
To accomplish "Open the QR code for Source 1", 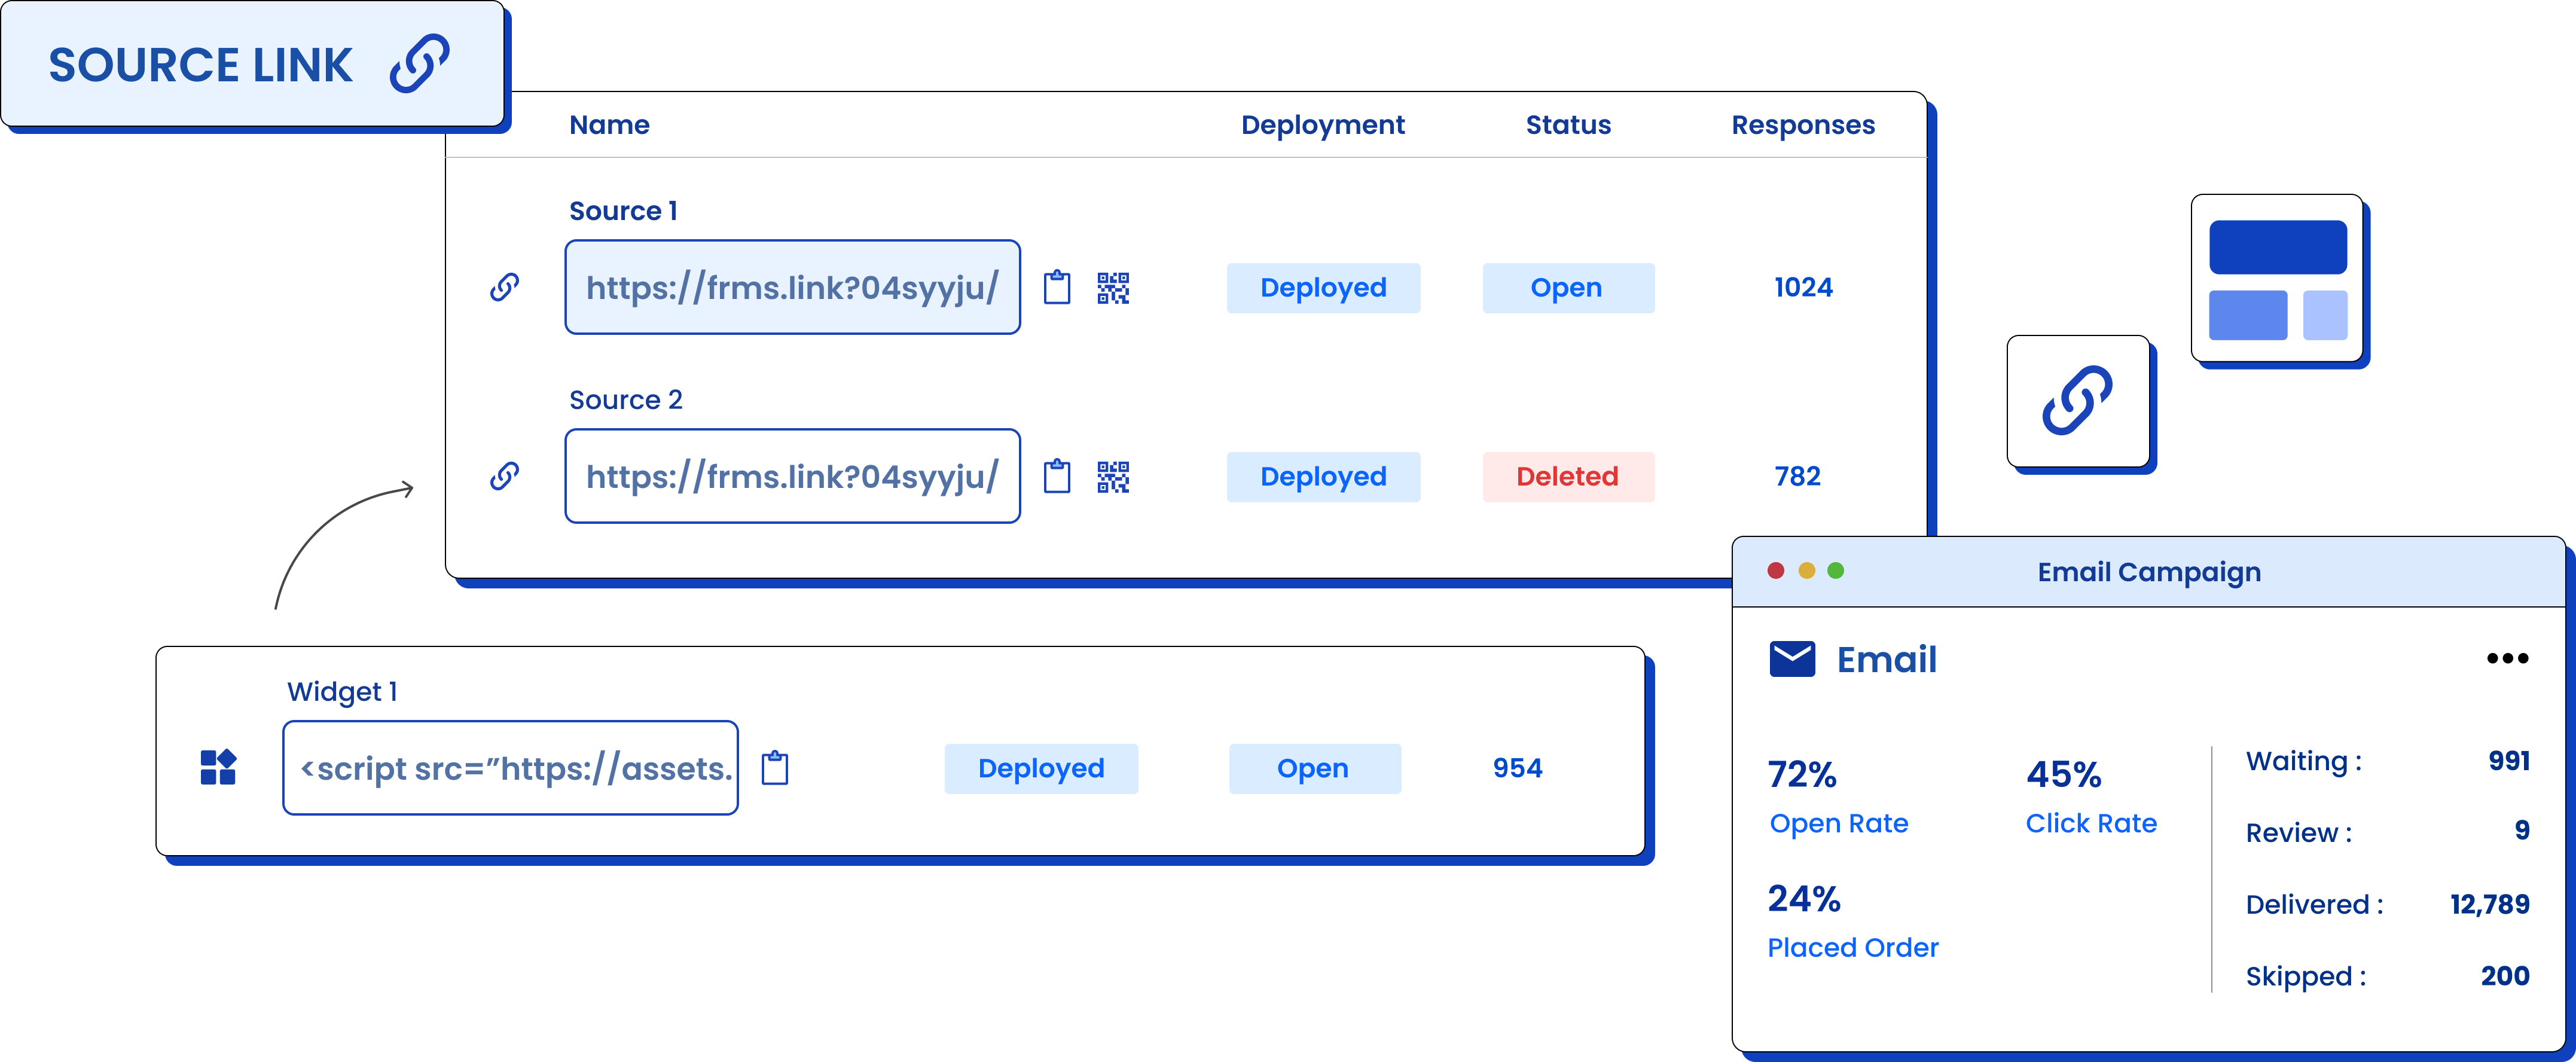I will click(1113, 288).
